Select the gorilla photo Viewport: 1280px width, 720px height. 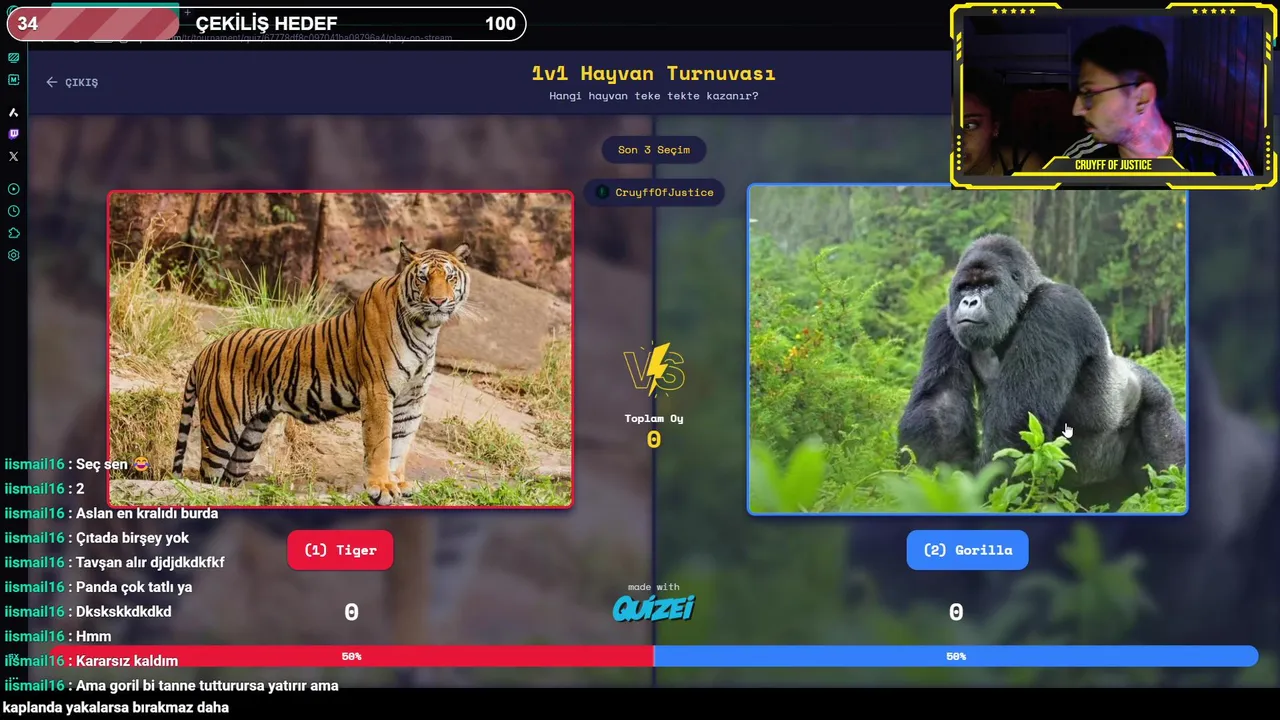coord(967,349)
